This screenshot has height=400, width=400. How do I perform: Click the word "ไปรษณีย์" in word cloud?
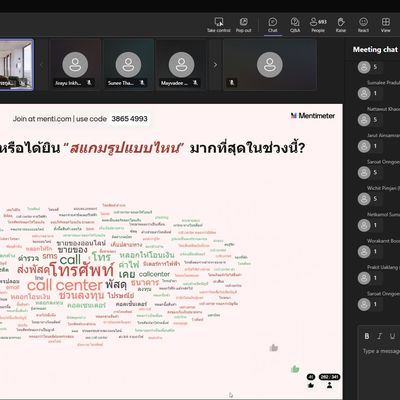121,295
